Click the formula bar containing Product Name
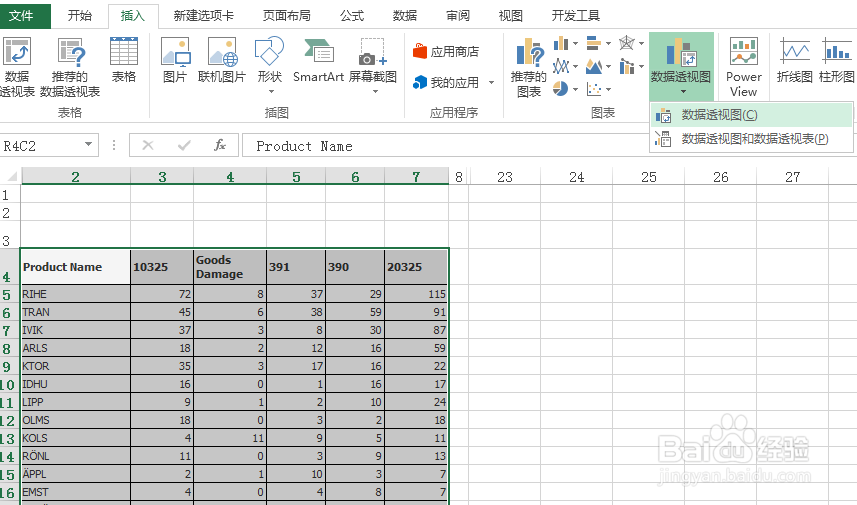Viewport: 857px width, 505px height. point(445,145)
